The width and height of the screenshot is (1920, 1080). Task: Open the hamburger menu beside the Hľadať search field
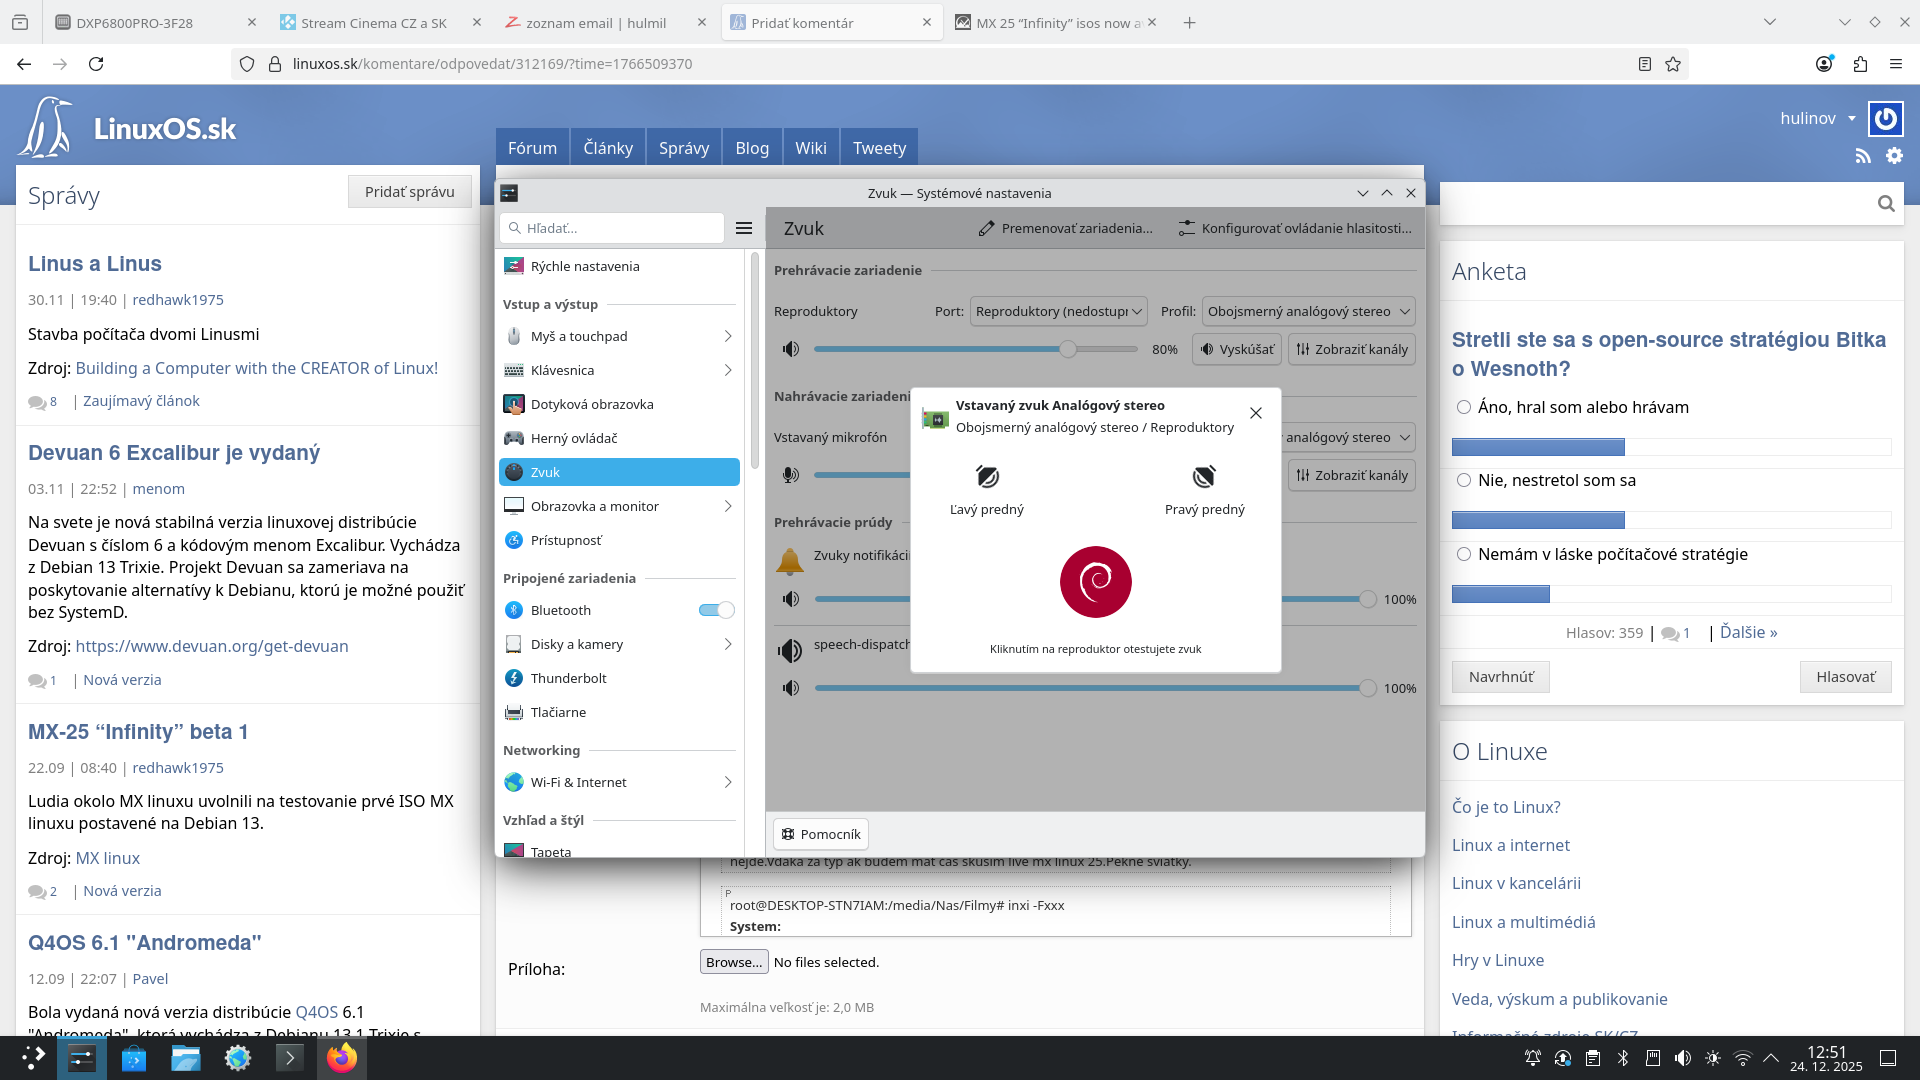[744, 228]
